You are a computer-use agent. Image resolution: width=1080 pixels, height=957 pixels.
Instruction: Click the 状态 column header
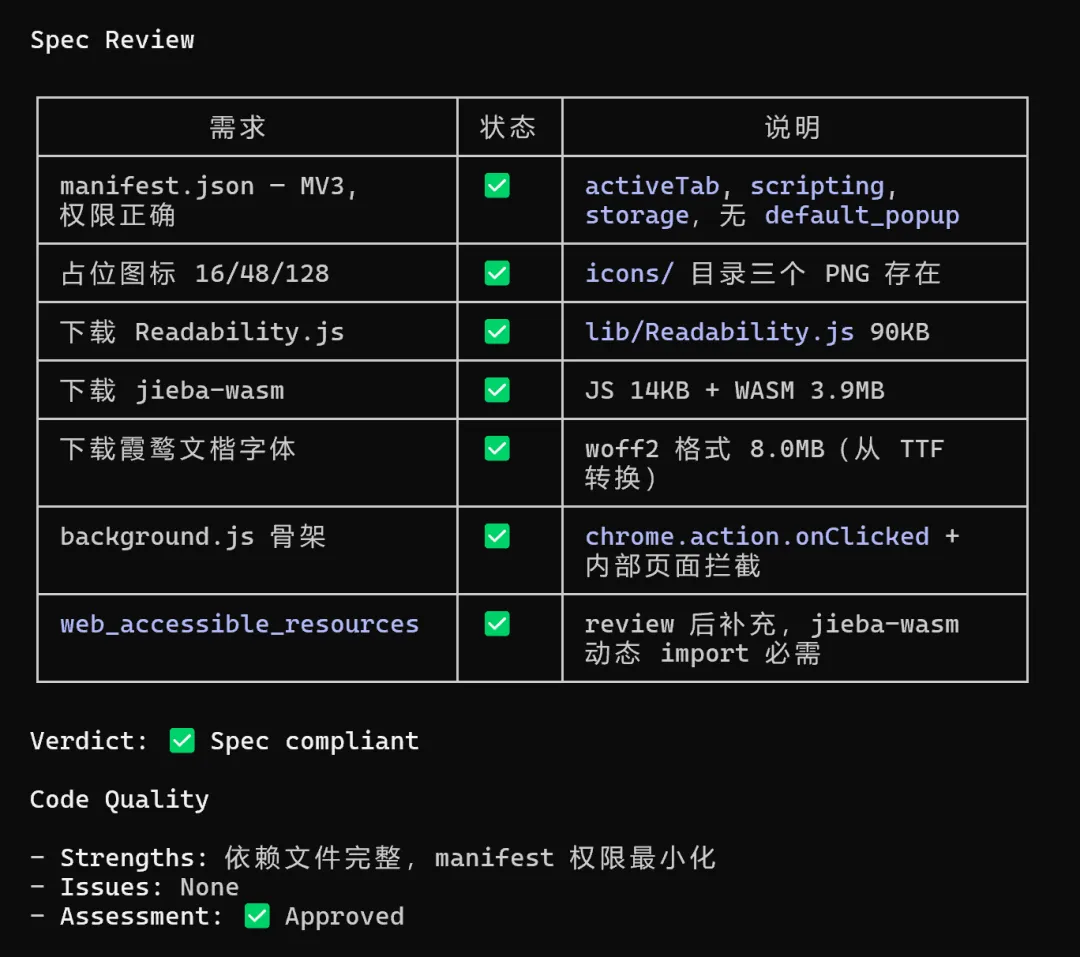click(x=508, y=127)
